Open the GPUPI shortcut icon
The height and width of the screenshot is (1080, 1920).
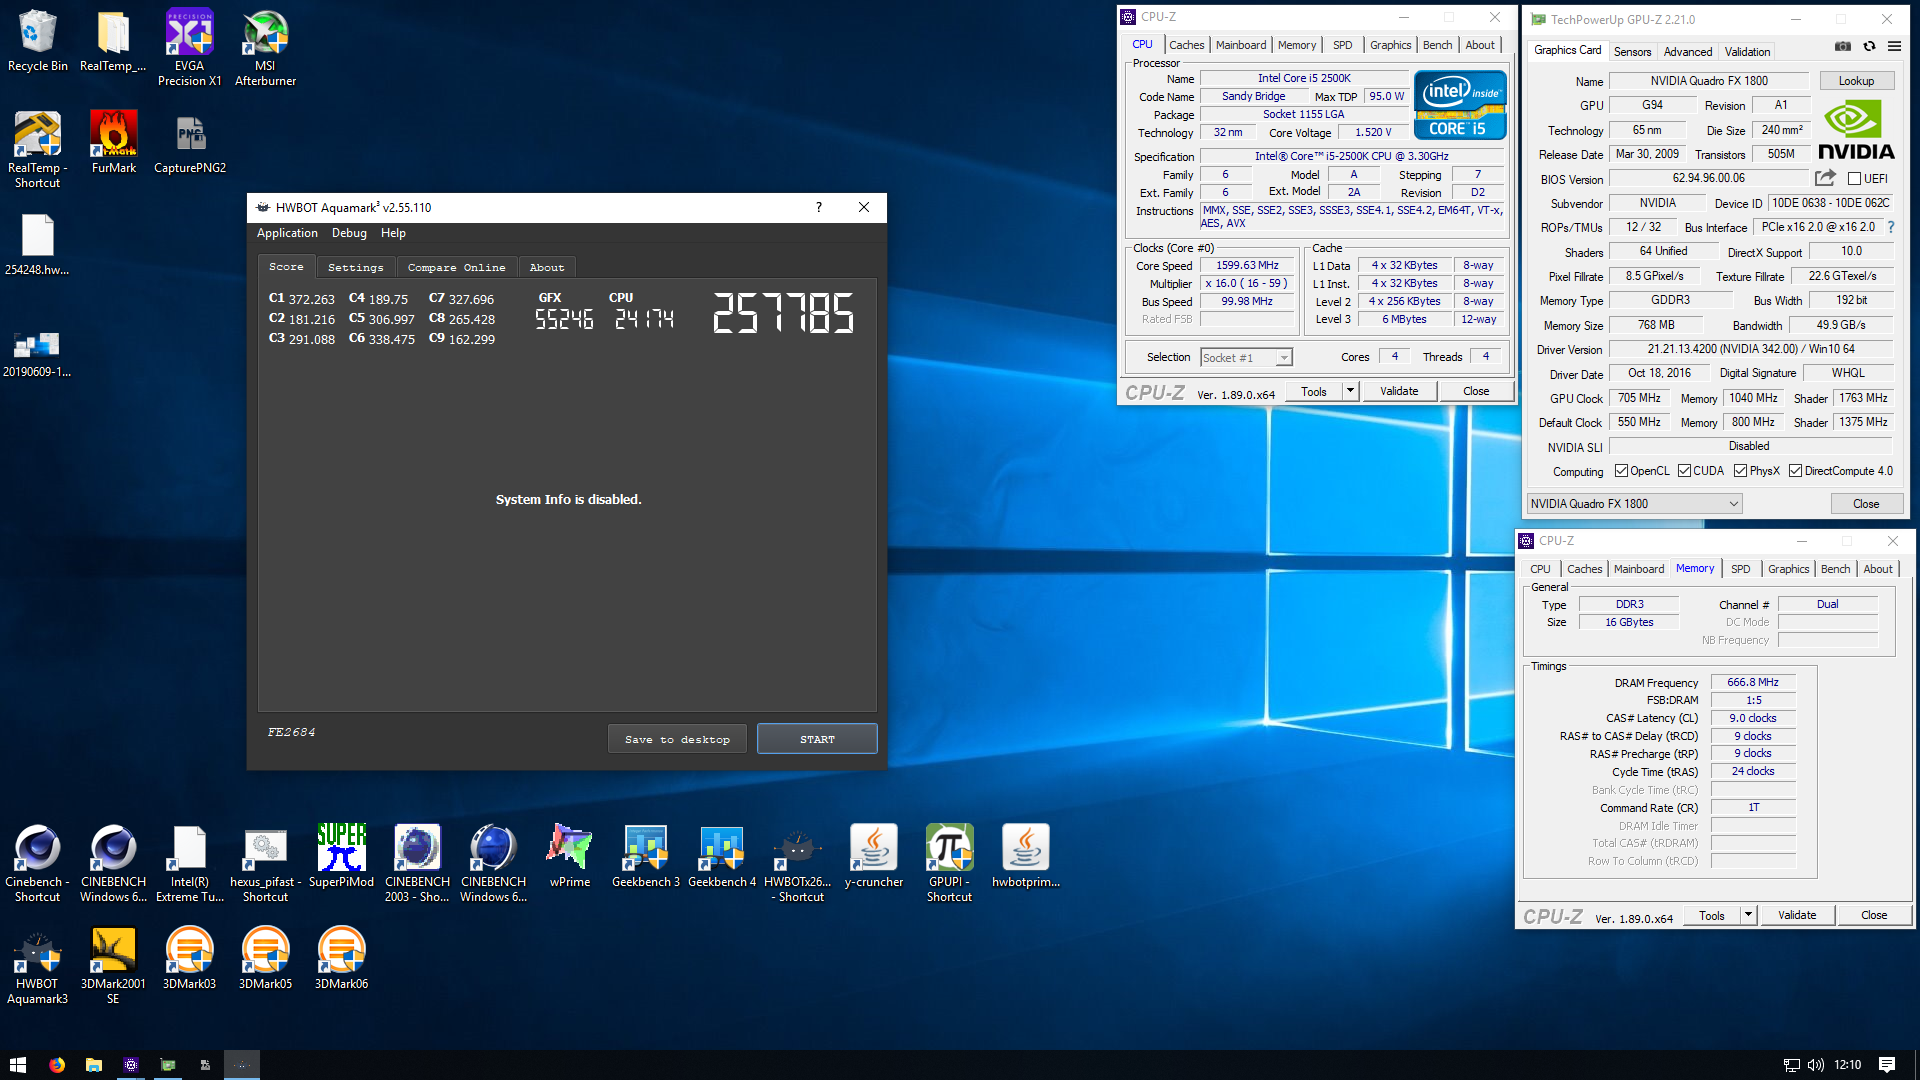pyautogui.click(x=949, y=863)
